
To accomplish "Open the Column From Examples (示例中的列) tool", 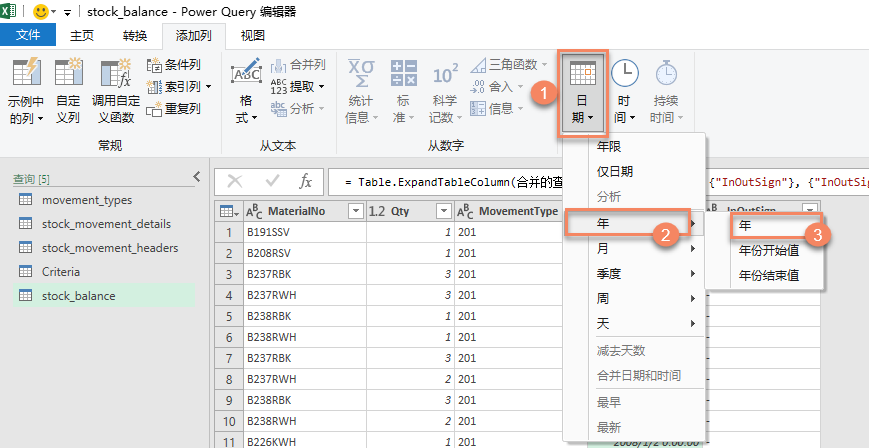I will pyautogui.click(x=25, y=90).
